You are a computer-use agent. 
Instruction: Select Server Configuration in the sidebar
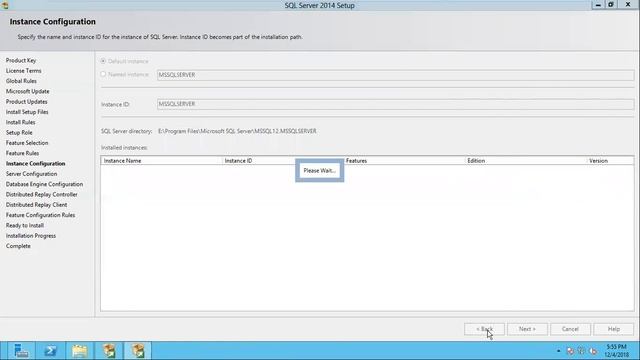[x=31, y=174]
